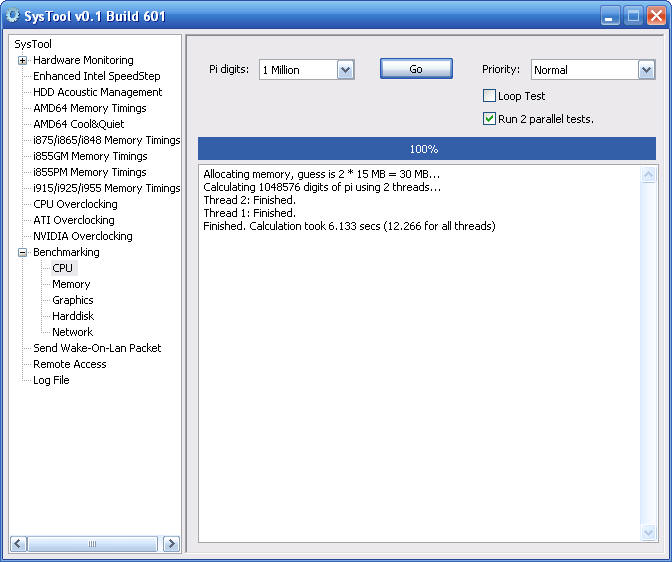Select Network under Benchmarking

click(x=72, y=332)
